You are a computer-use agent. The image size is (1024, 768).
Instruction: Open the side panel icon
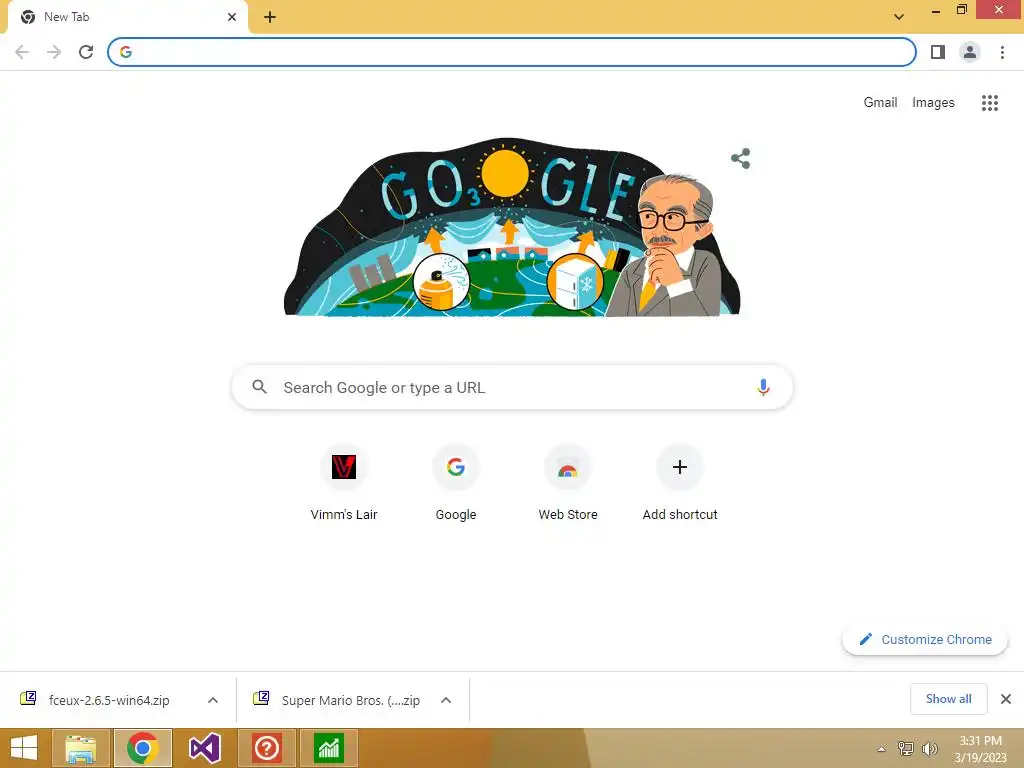938,52
